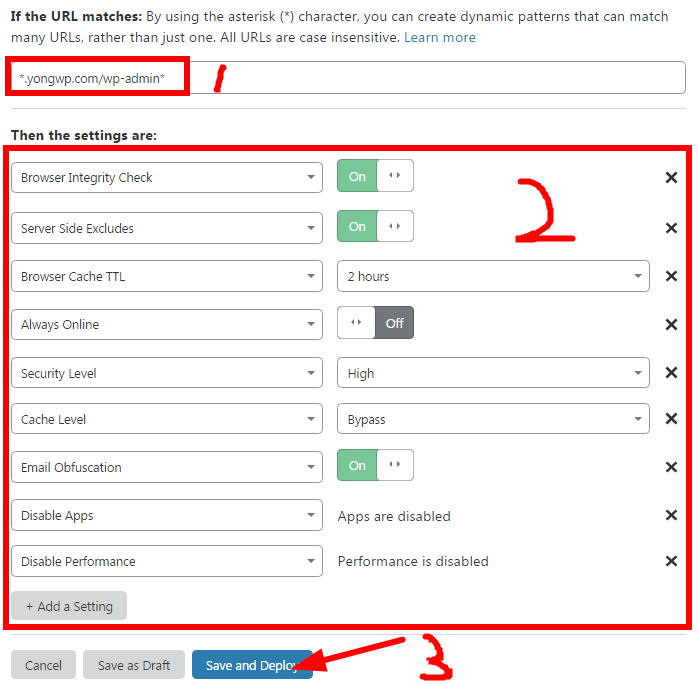This screenshot has width=698, height=685.
Task: Enable the Always Online switch
Action: (x=375, y=323)
